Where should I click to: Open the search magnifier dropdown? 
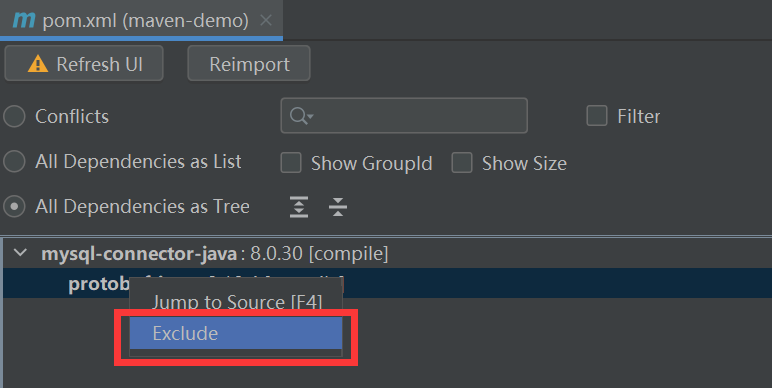pos(301,116)
